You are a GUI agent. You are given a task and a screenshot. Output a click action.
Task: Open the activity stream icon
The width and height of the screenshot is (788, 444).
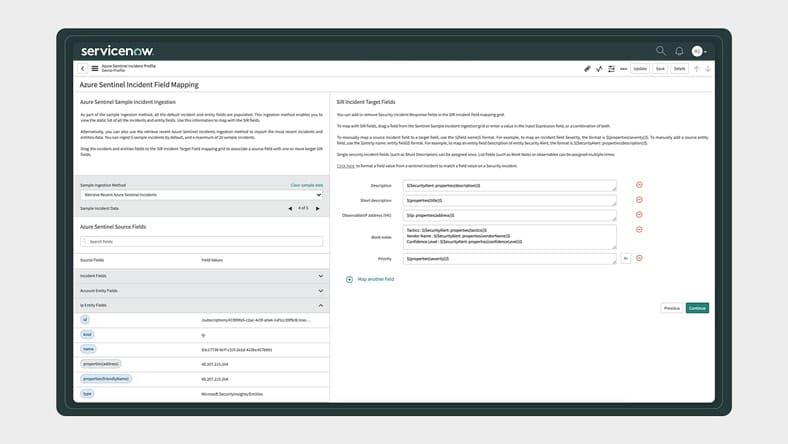599,69
